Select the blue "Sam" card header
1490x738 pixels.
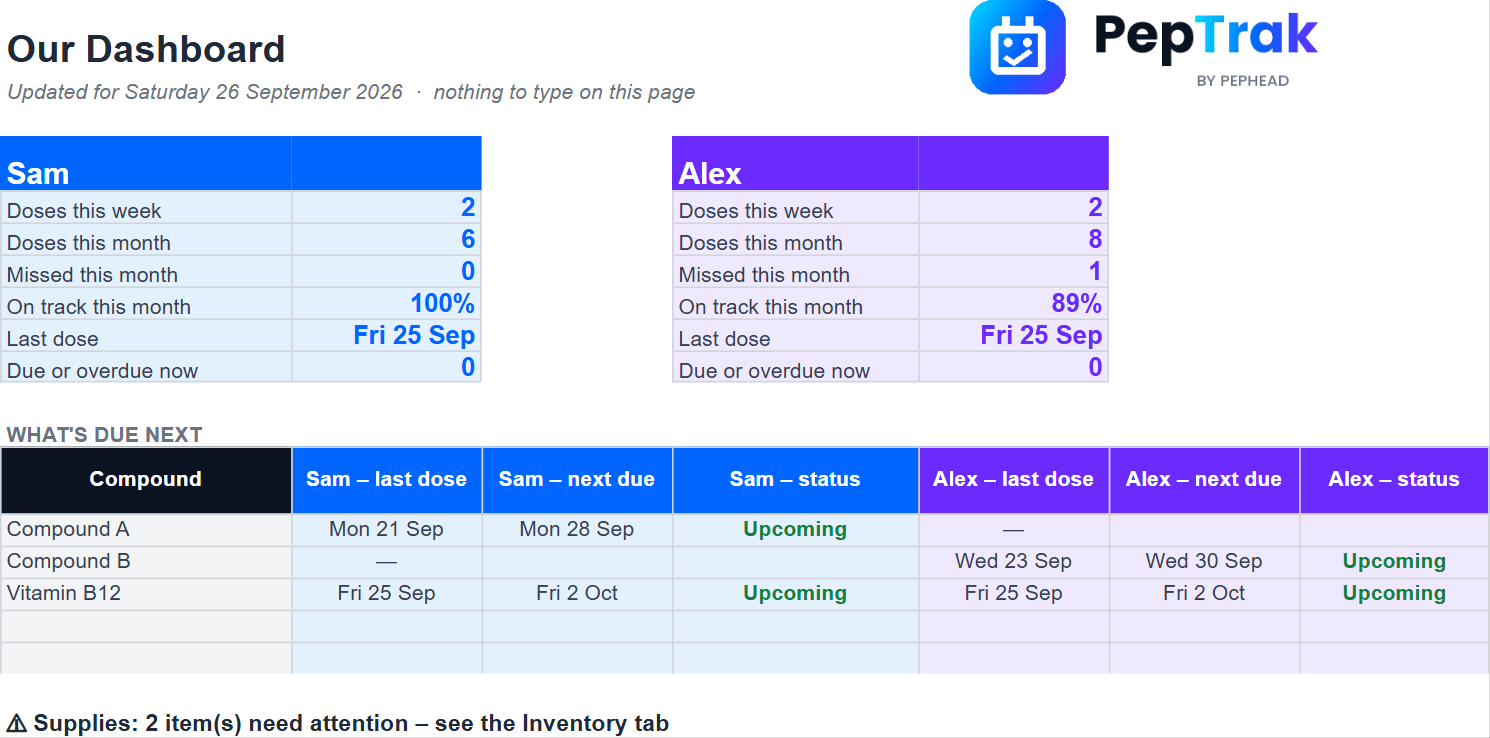241,163
